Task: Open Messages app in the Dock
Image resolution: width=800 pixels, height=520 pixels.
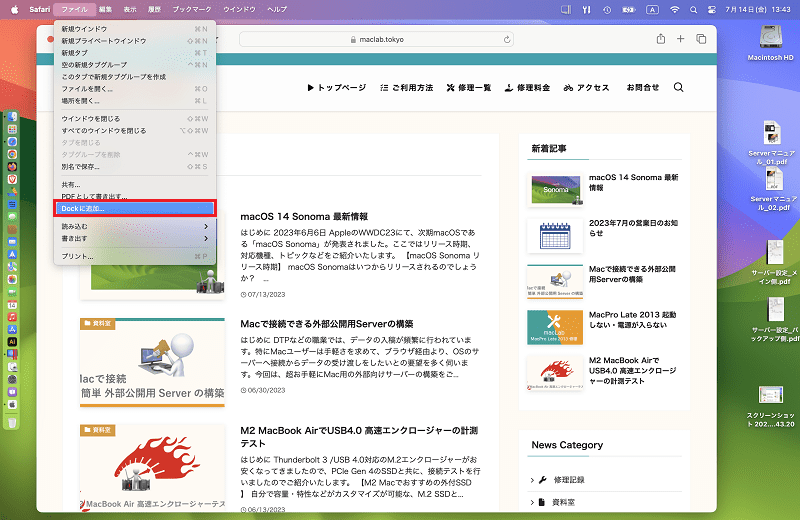Action: 12,217
